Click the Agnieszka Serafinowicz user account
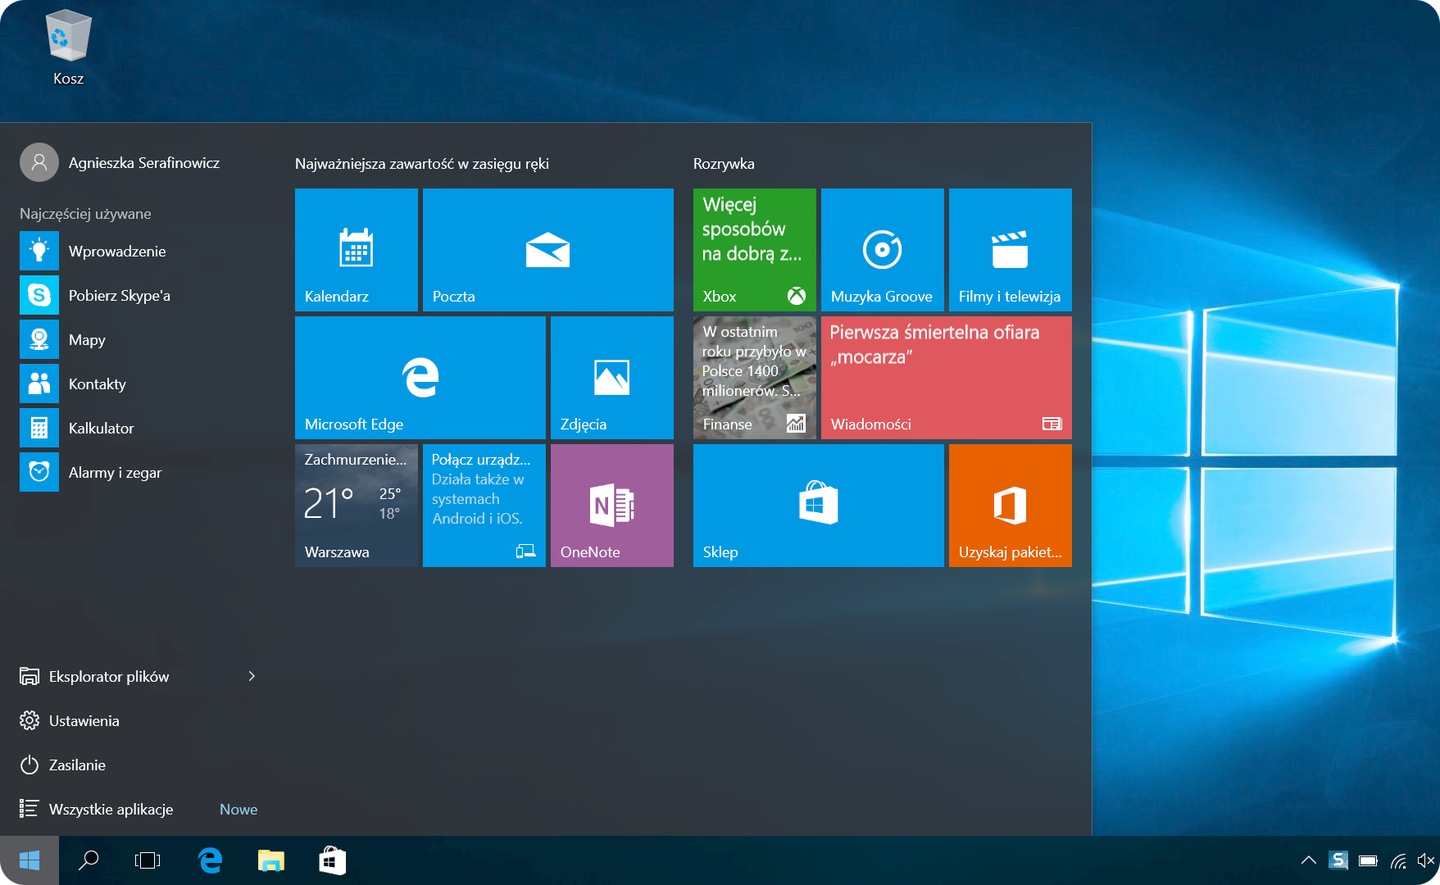1440x885 pixels. coord(120,162)
